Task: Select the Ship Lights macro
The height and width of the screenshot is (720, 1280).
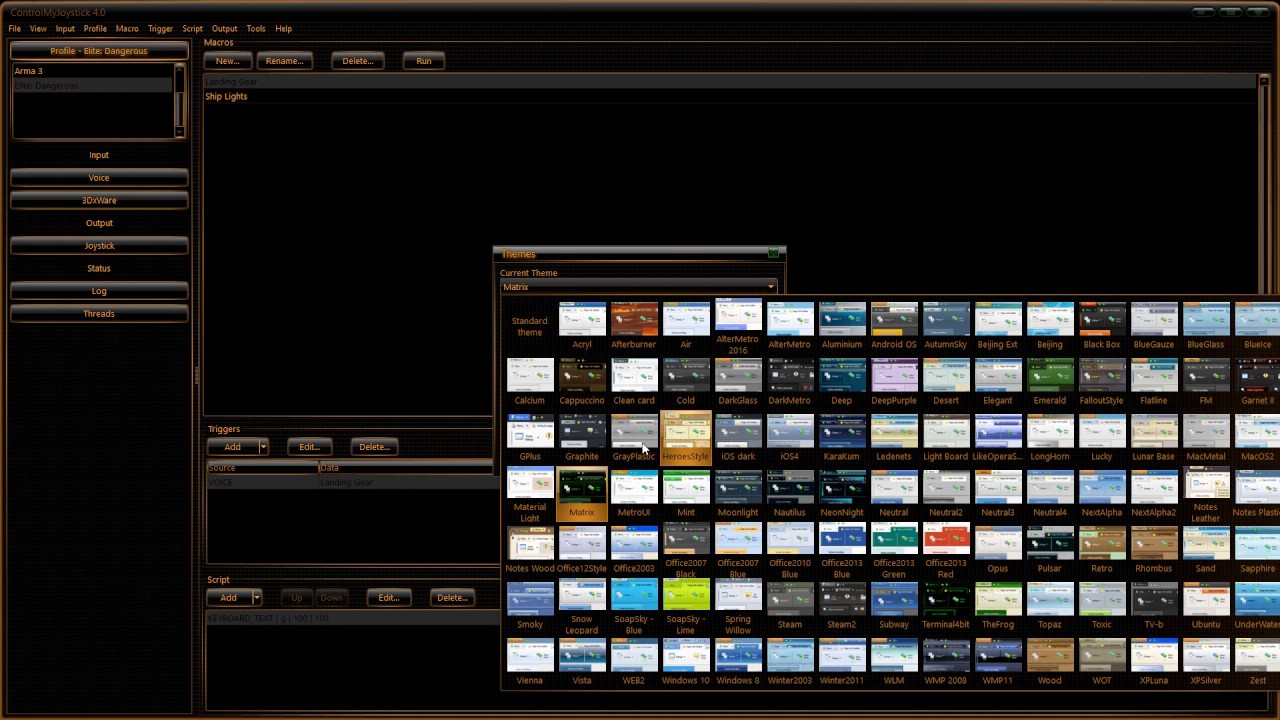Action: 731,97
